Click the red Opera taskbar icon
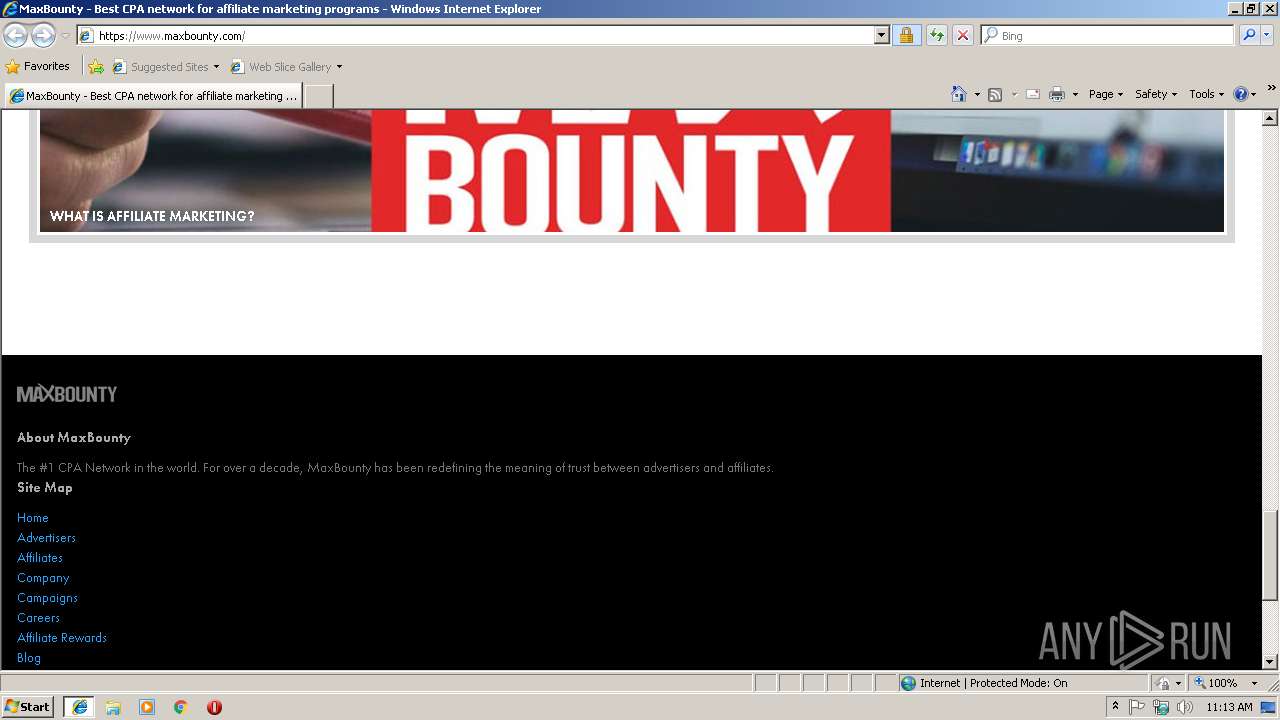The image size is (1280, 720). point(214,707)
